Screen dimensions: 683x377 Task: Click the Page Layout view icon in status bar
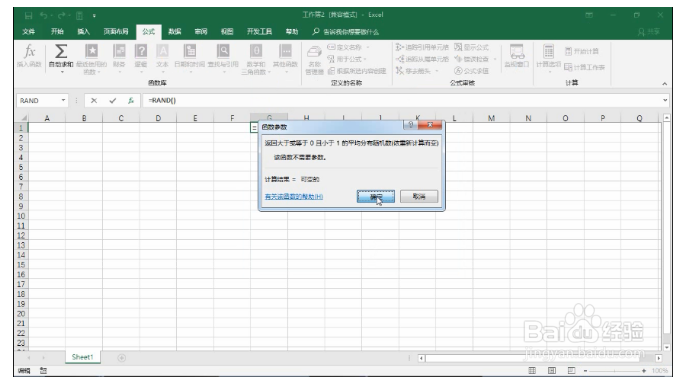coord(552,370)
